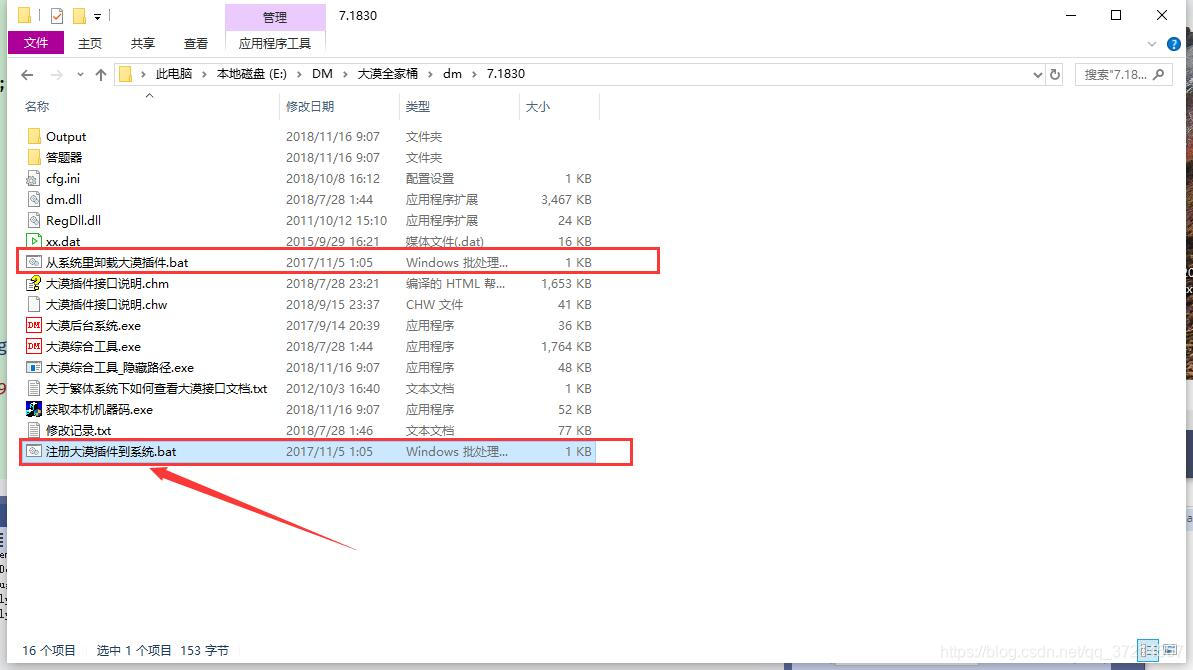Click the 7.1830 breadcrumb segment

[505, 74]
